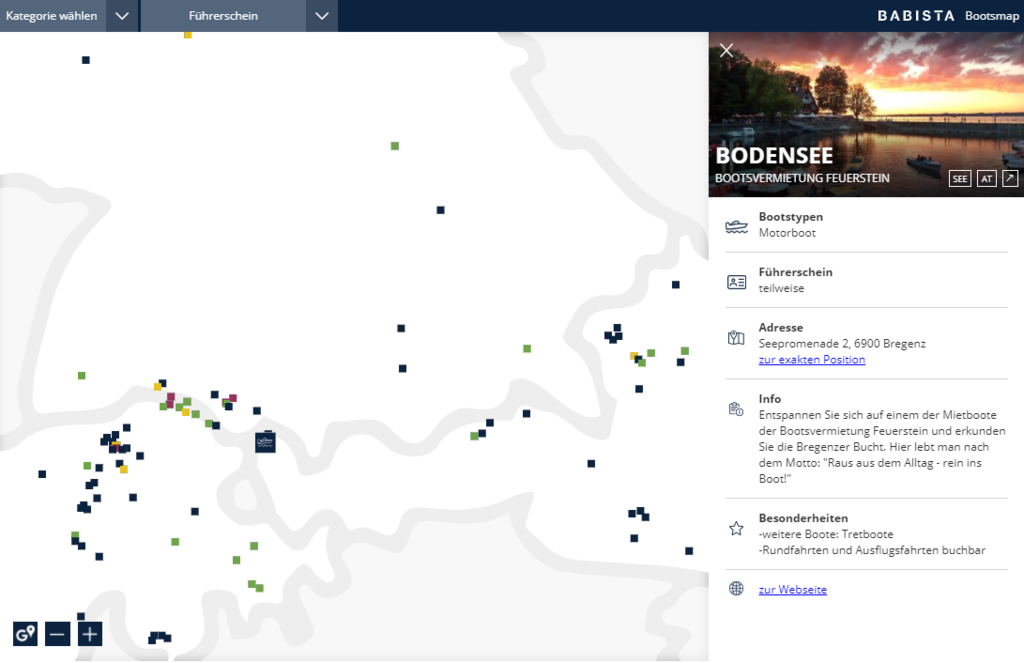Open the 'zur Webseite' link

point(792,590)
